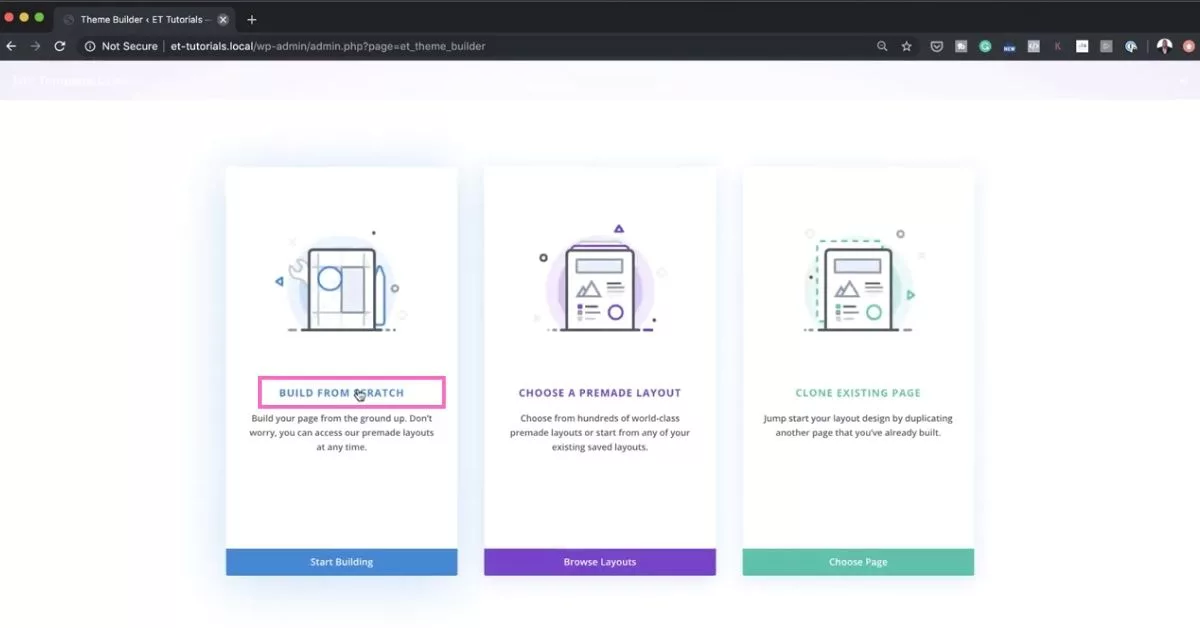Open the red K extension icon

tap(1058, 46)
